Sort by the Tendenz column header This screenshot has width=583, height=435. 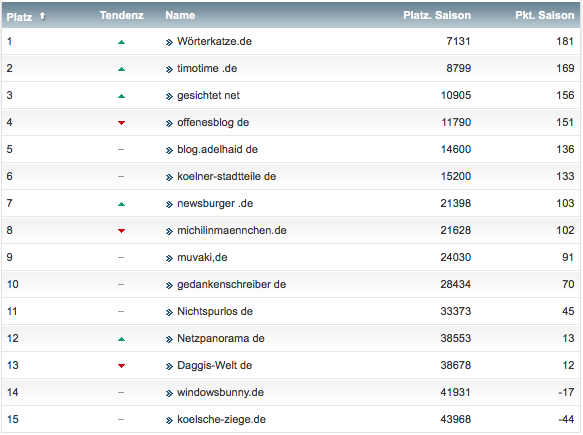[x=122, y=15]
